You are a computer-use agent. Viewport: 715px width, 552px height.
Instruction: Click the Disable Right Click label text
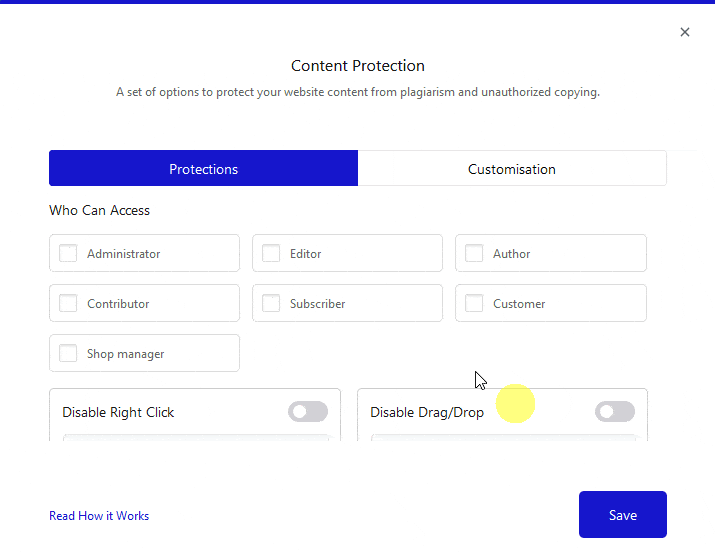coord(118,412)
